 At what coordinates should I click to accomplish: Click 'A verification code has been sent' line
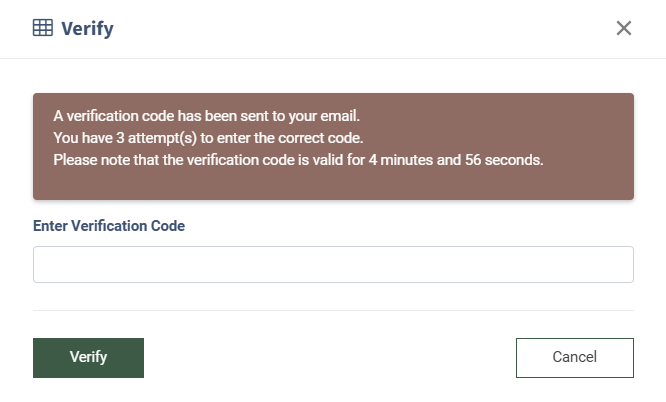pos(206,116)
